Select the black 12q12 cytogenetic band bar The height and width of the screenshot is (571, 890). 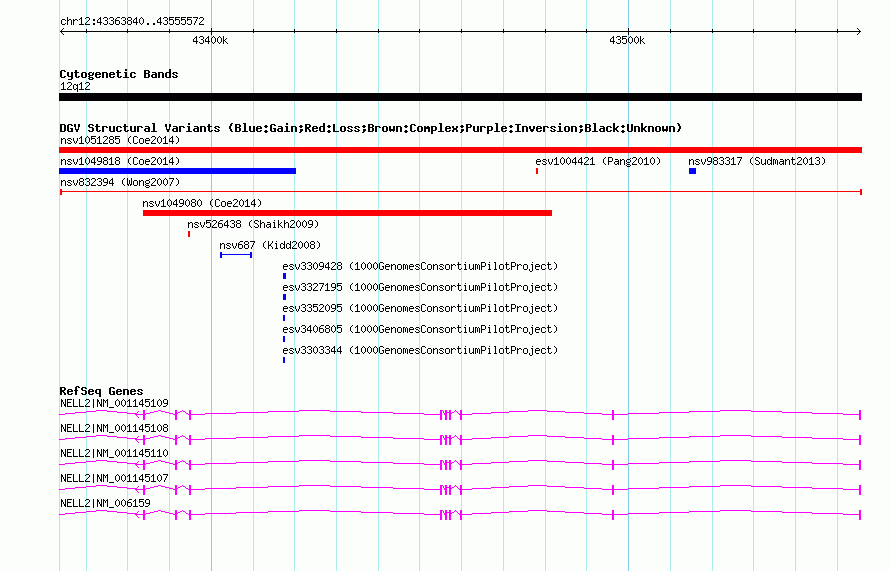click(460, 97)
